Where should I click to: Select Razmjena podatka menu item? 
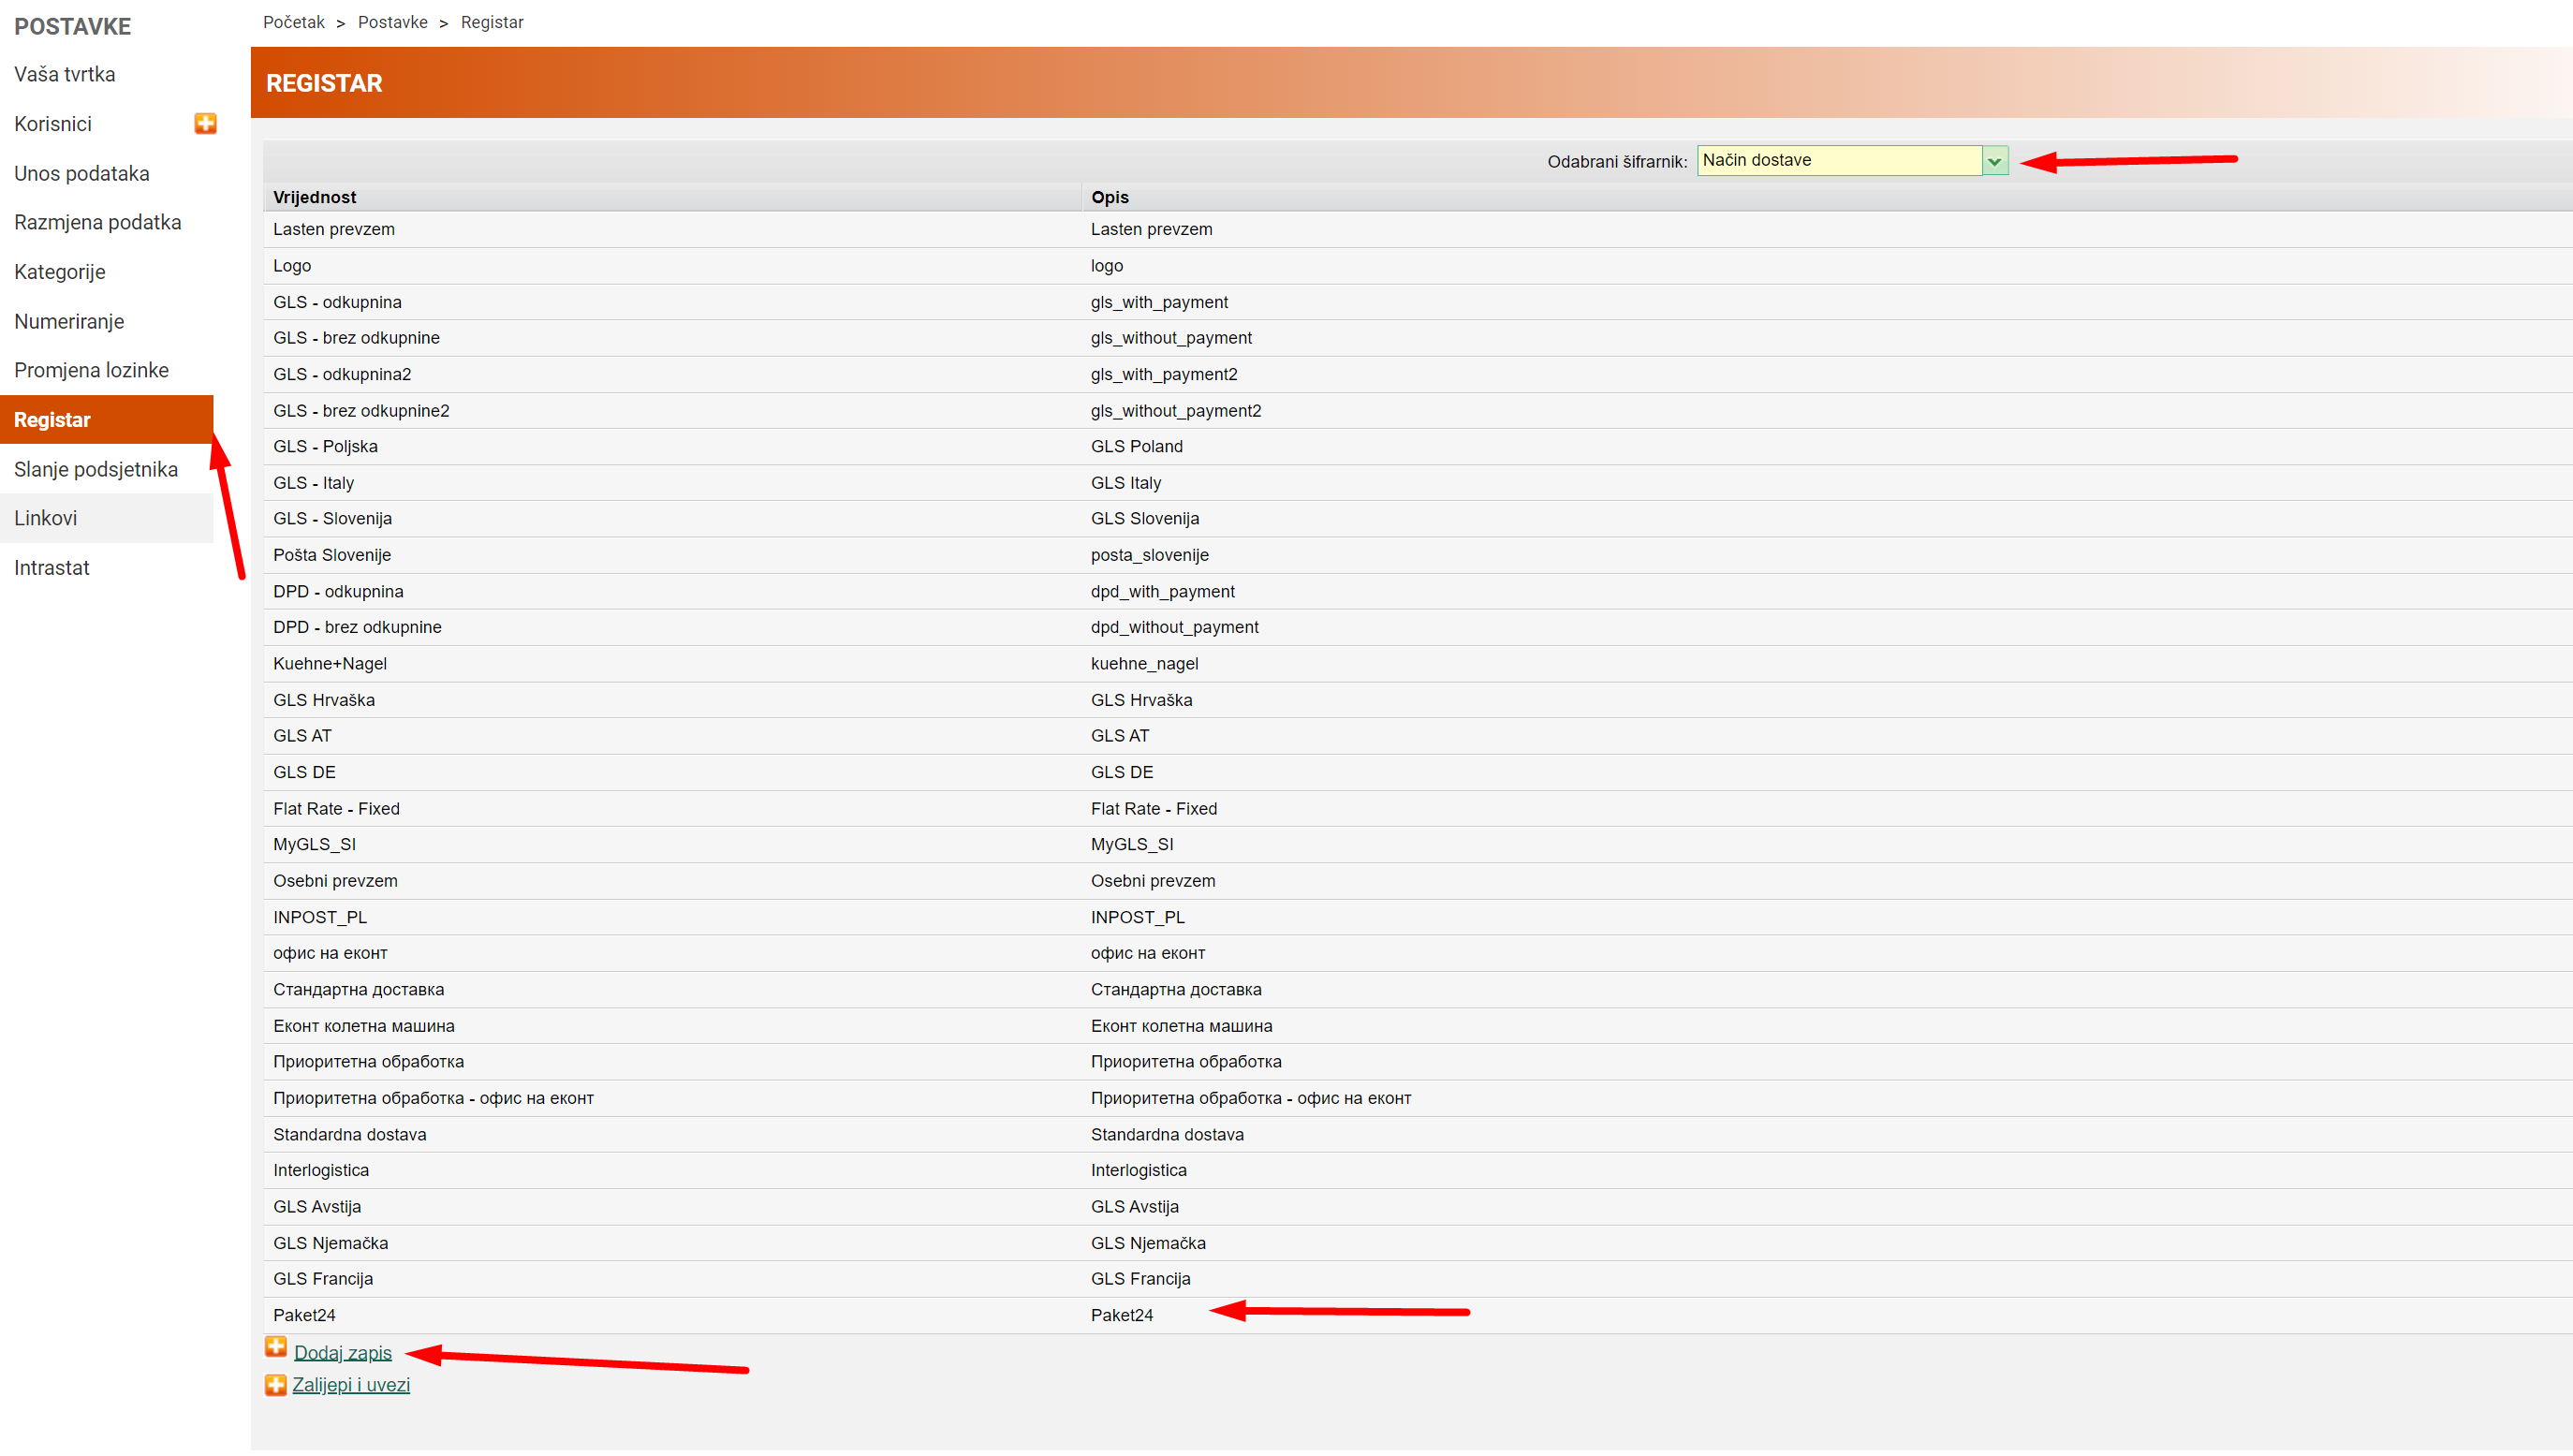tap(98, 222)
